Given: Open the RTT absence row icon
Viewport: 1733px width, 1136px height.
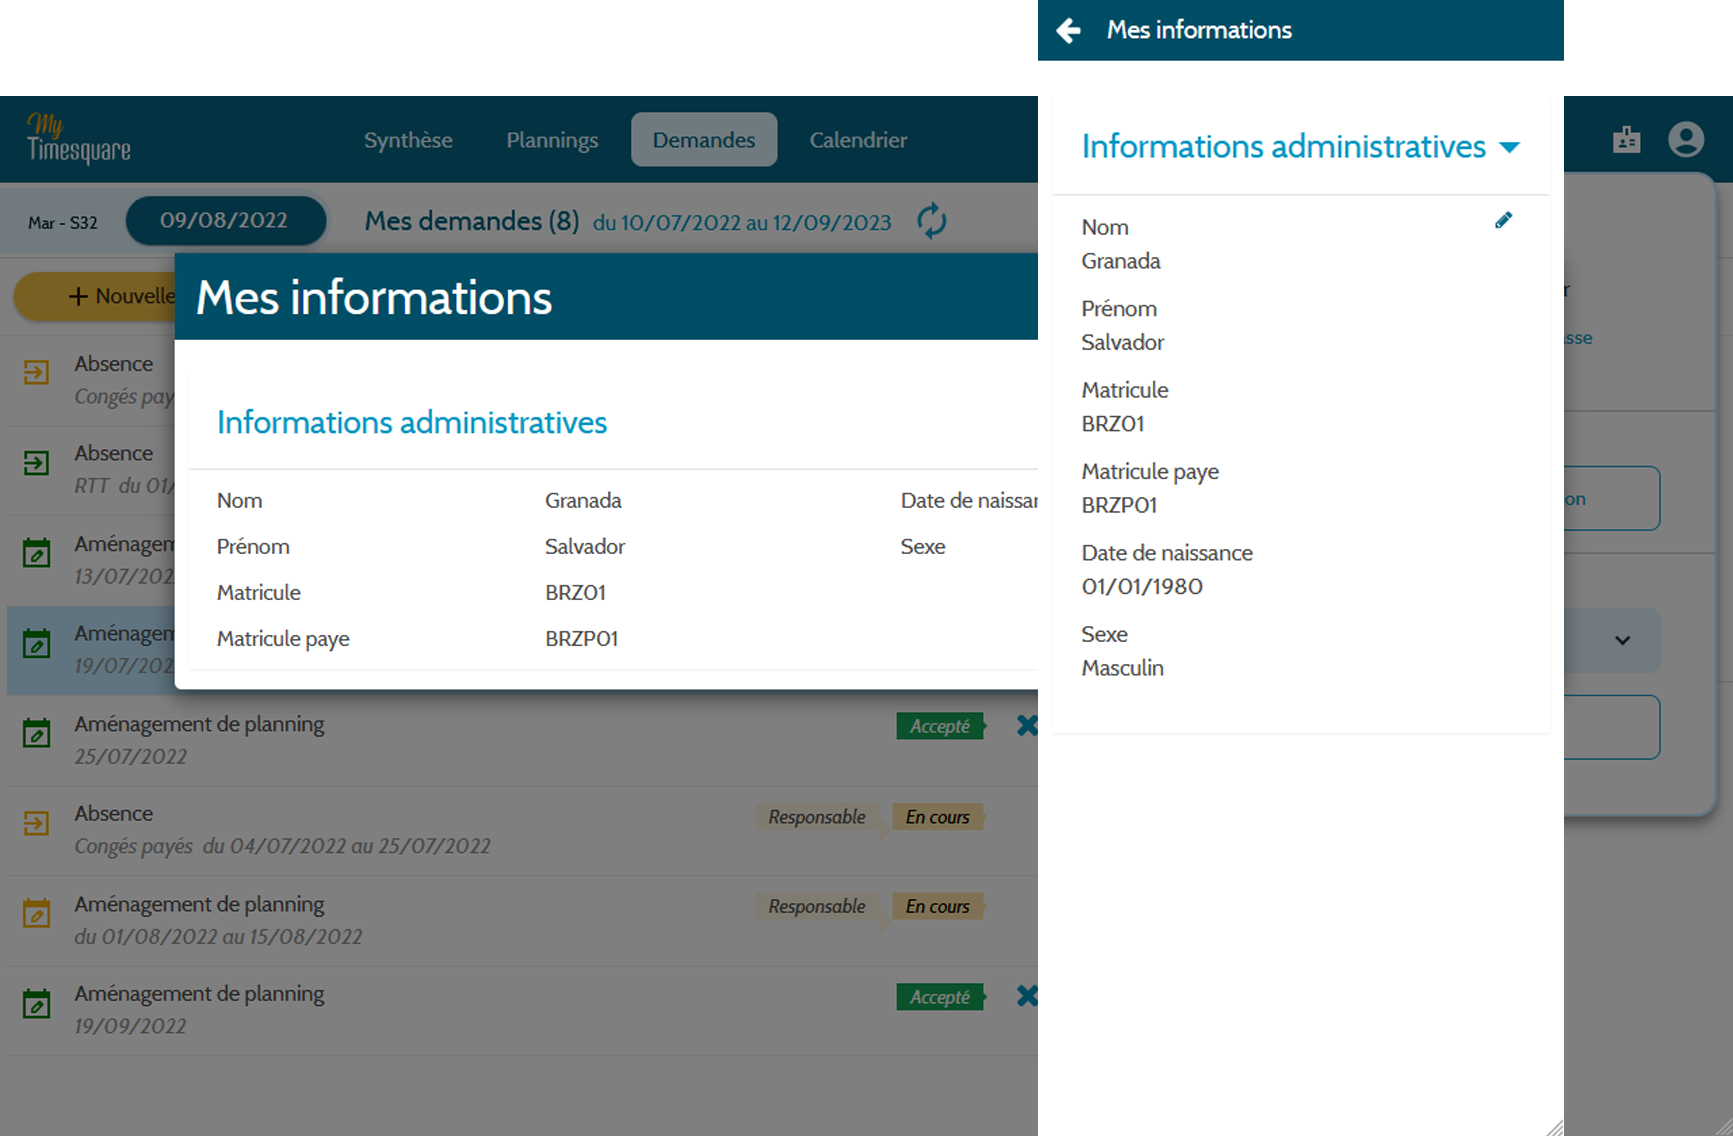Looking at the screenshot, I should tap(36, 463).
